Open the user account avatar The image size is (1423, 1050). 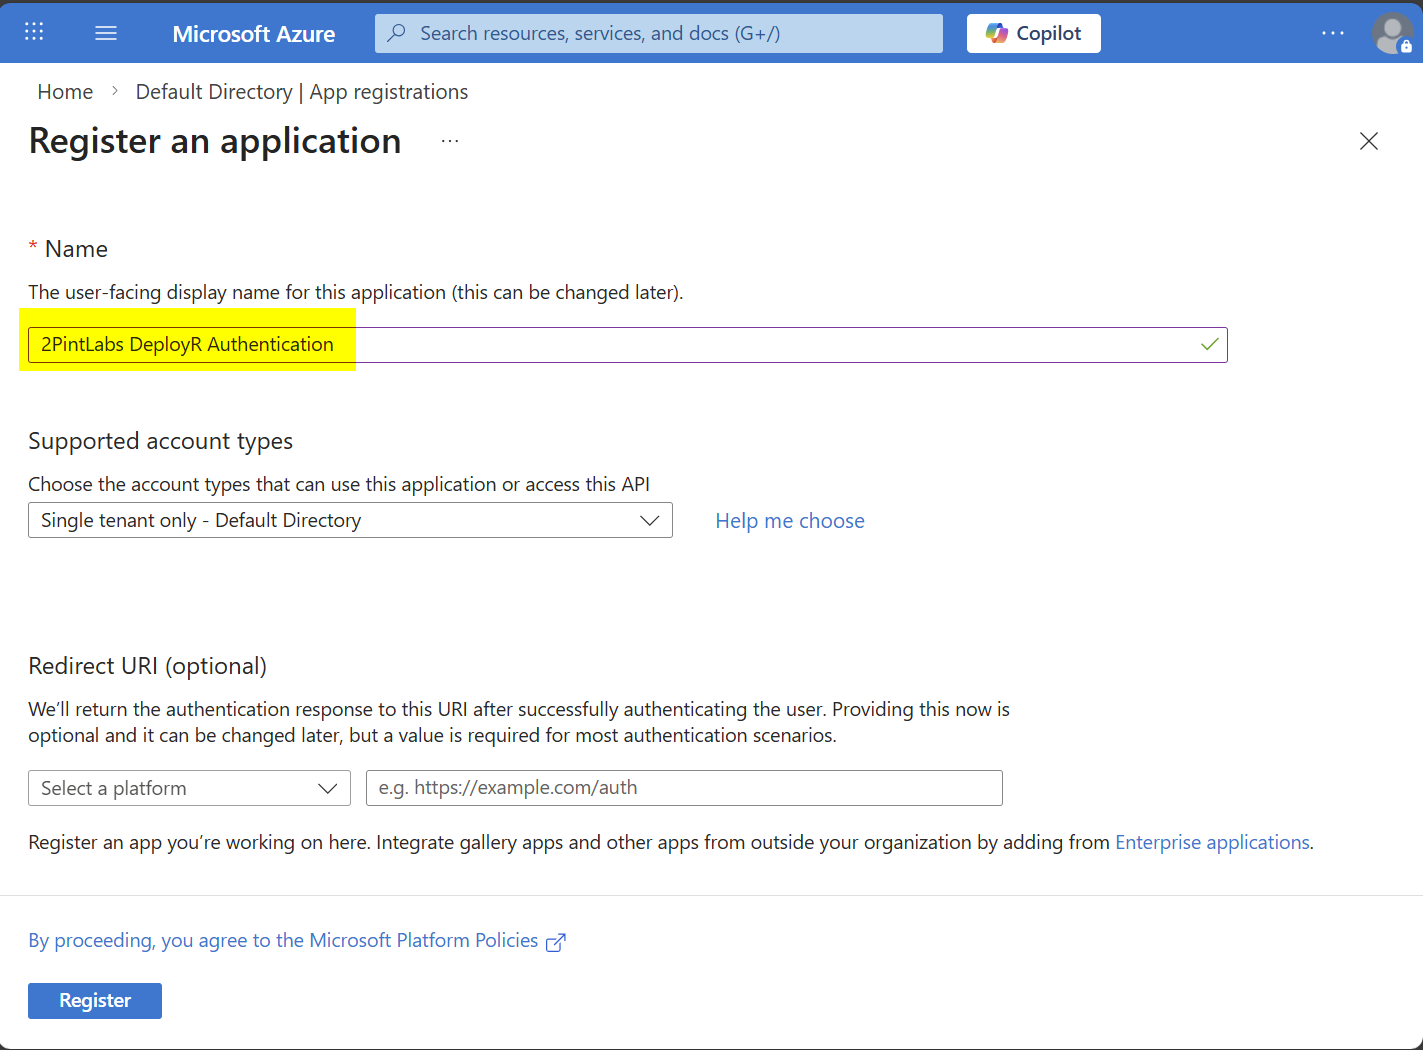(1392, 33)
